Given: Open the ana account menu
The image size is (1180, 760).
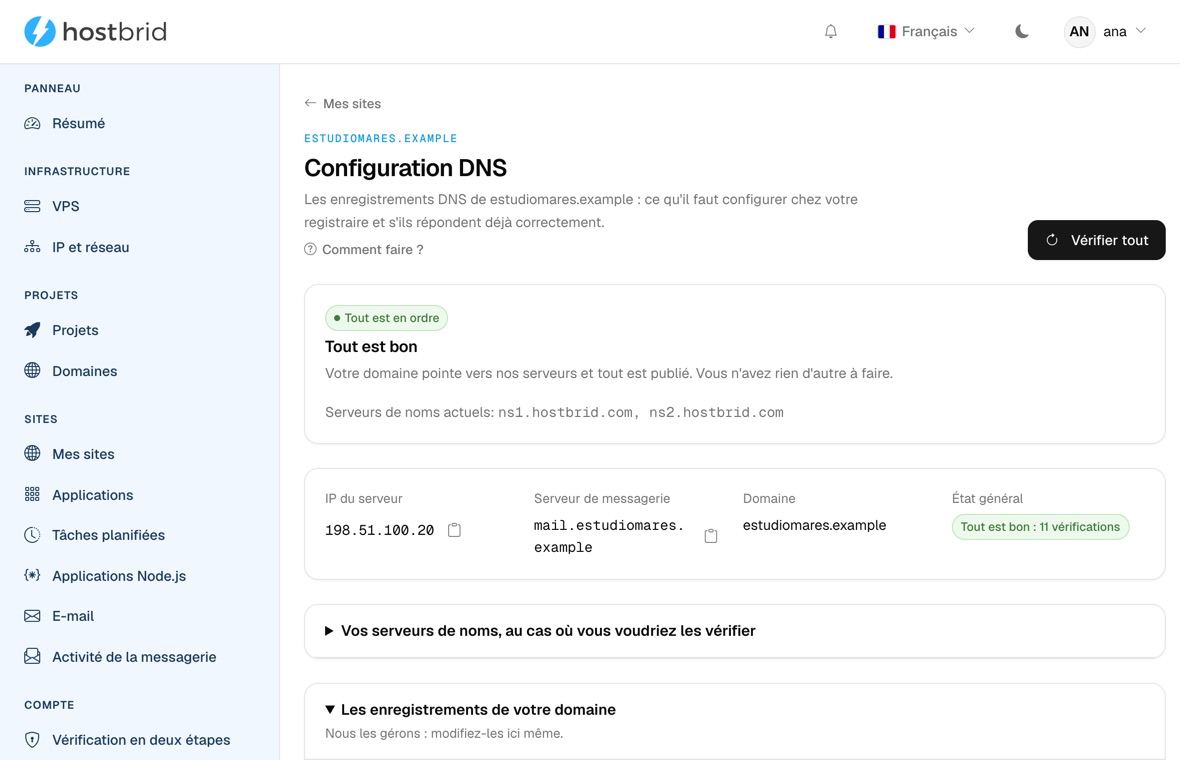Looking at the screenshot, I should pos(1106,32).
